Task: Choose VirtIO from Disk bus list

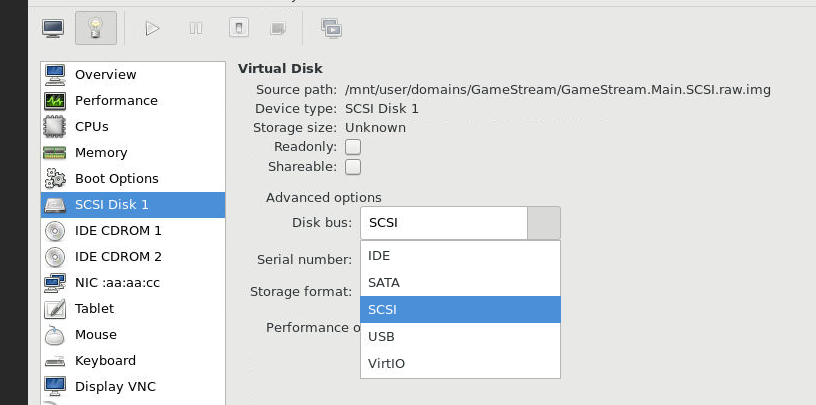Action: click(x=460, y=363)
